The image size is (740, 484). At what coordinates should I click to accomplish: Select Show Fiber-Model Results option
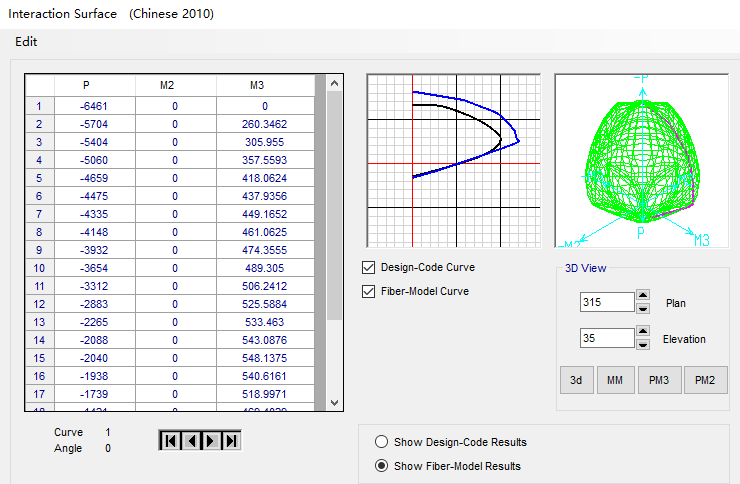(x=381, y=466)
